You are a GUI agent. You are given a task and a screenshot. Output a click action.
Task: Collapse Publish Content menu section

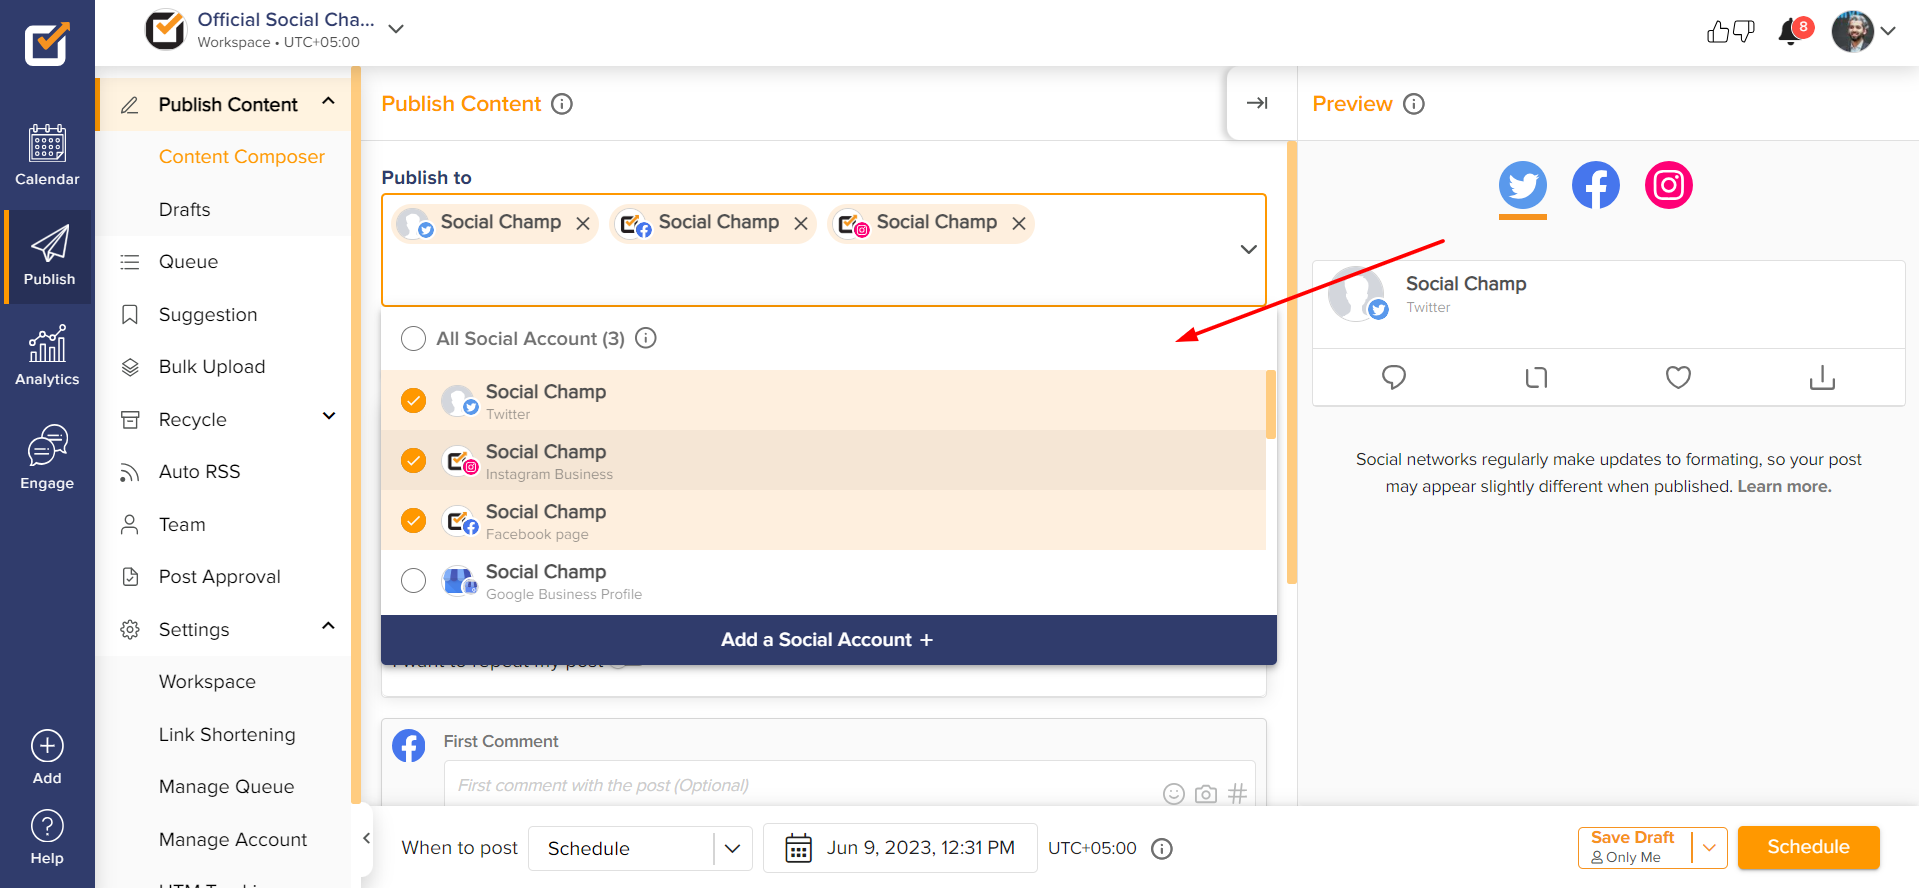pos(328,103)
